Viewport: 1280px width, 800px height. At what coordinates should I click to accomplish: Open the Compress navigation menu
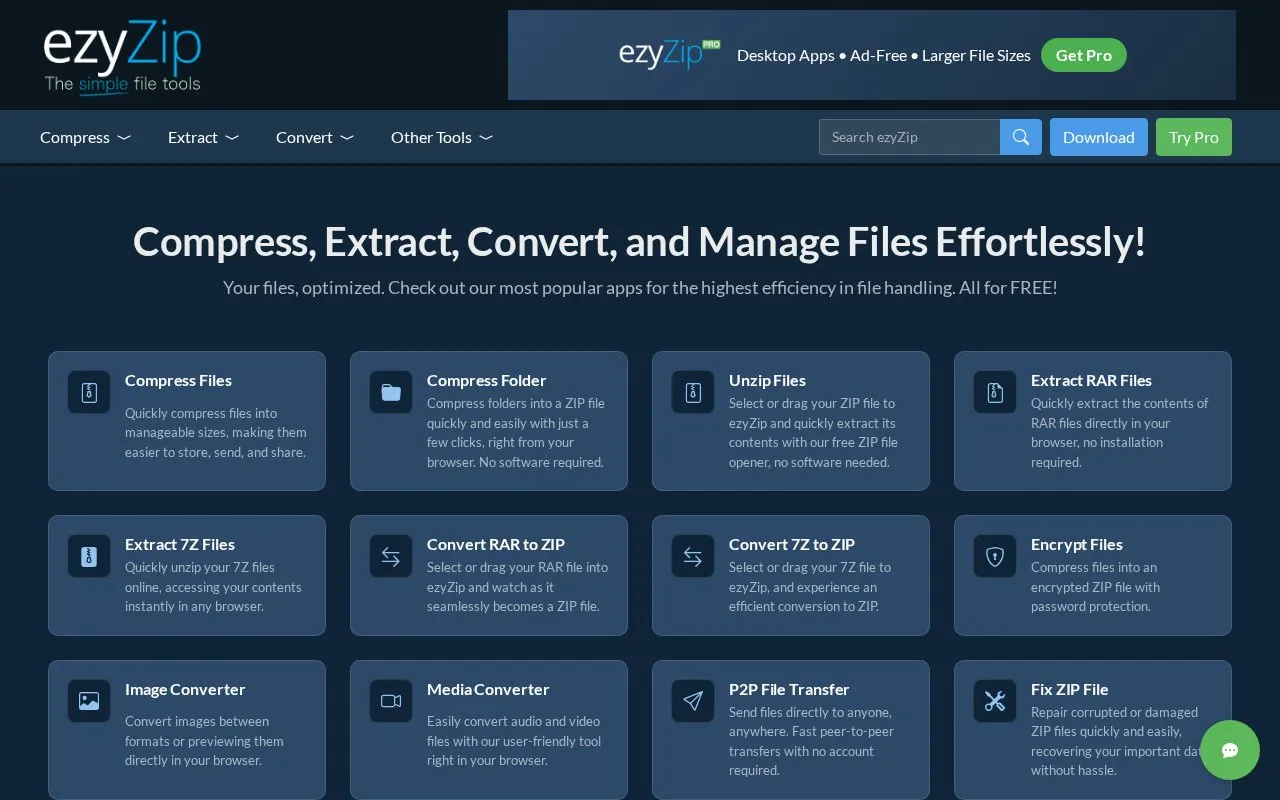coord(85,137)
